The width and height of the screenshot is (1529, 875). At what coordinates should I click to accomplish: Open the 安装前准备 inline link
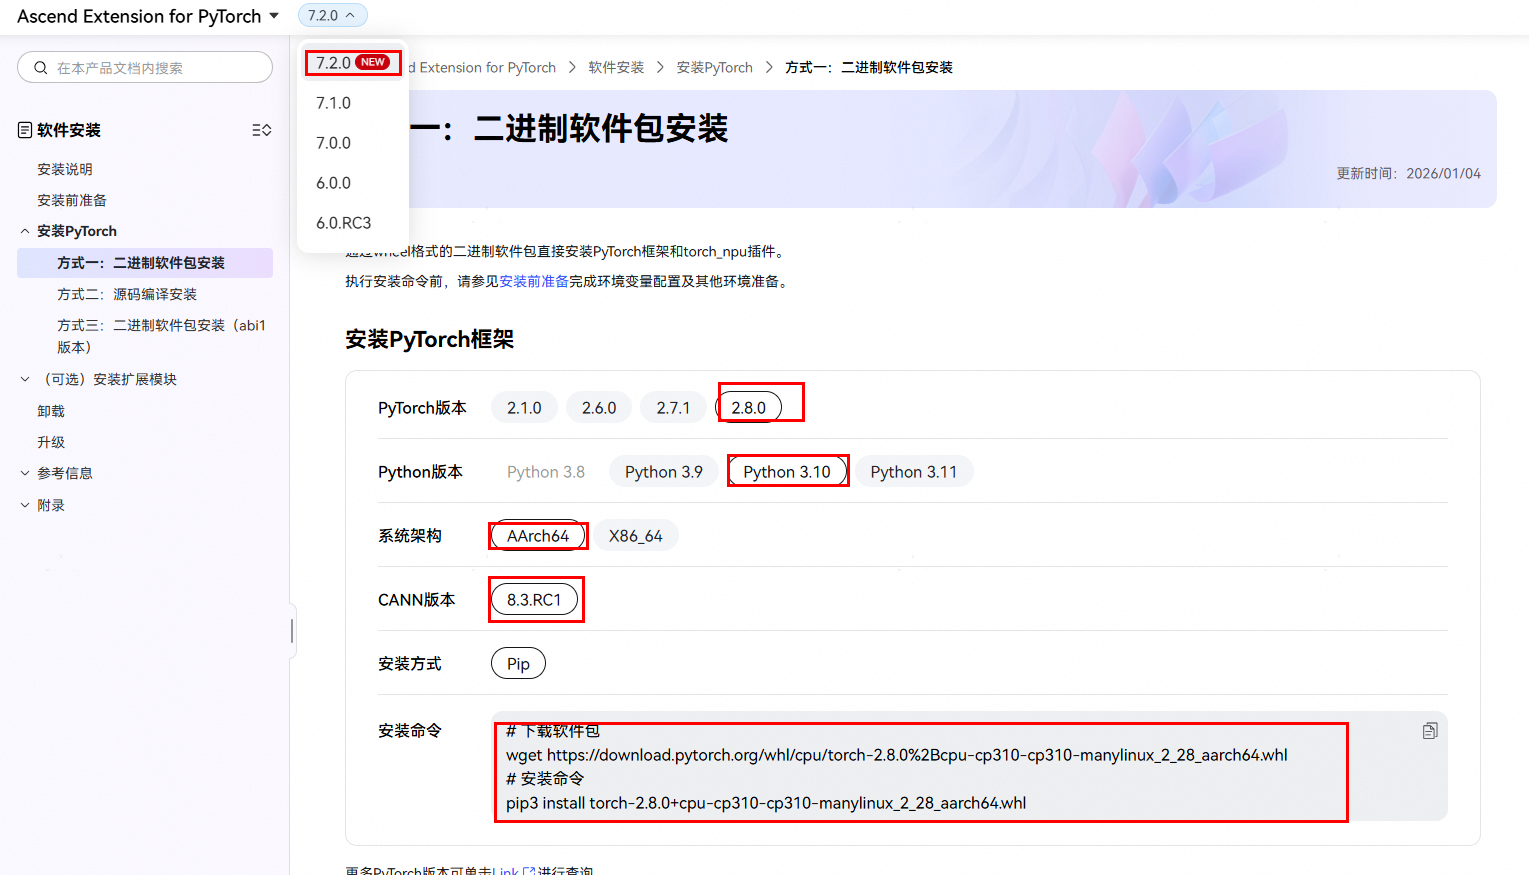coord(534,282)
